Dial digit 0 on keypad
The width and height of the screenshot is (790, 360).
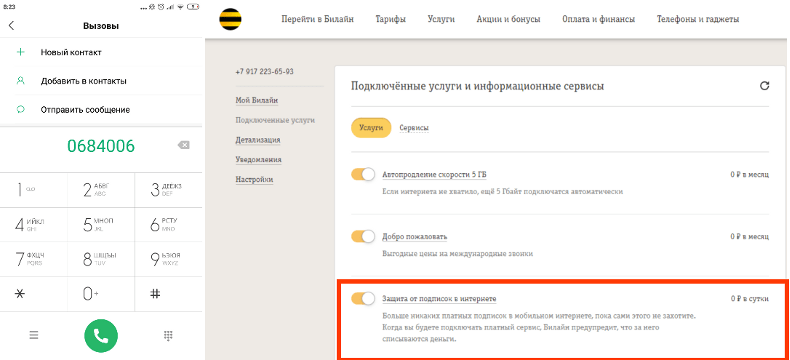pos(101,294)
